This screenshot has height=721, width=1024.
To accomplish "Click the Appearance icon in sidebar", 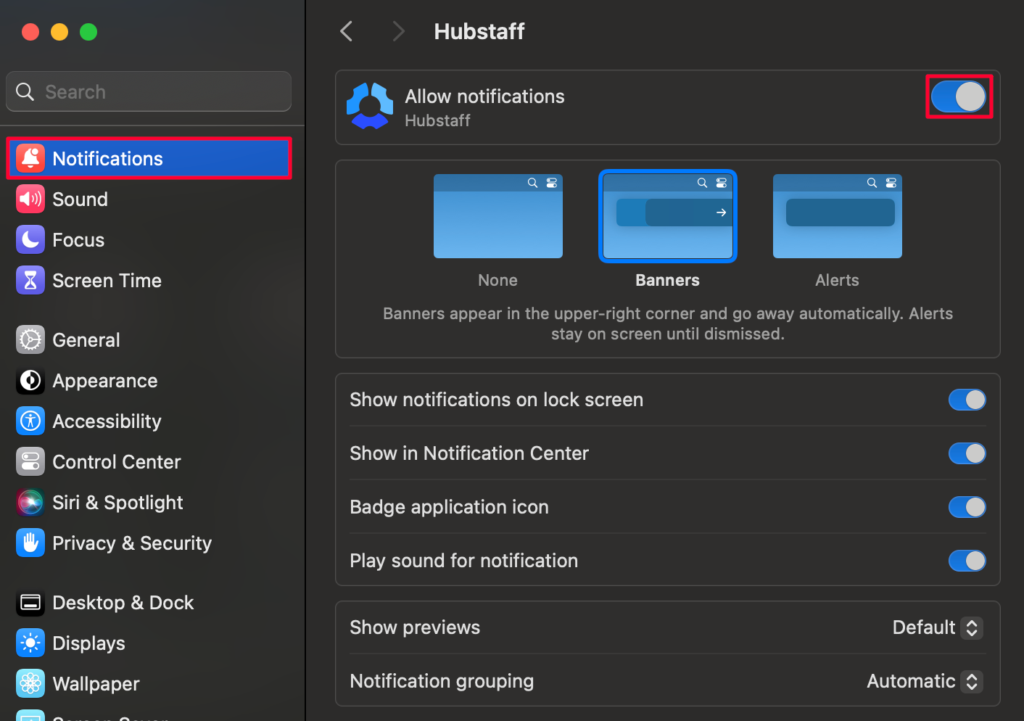I will click(x=30, y=380).
